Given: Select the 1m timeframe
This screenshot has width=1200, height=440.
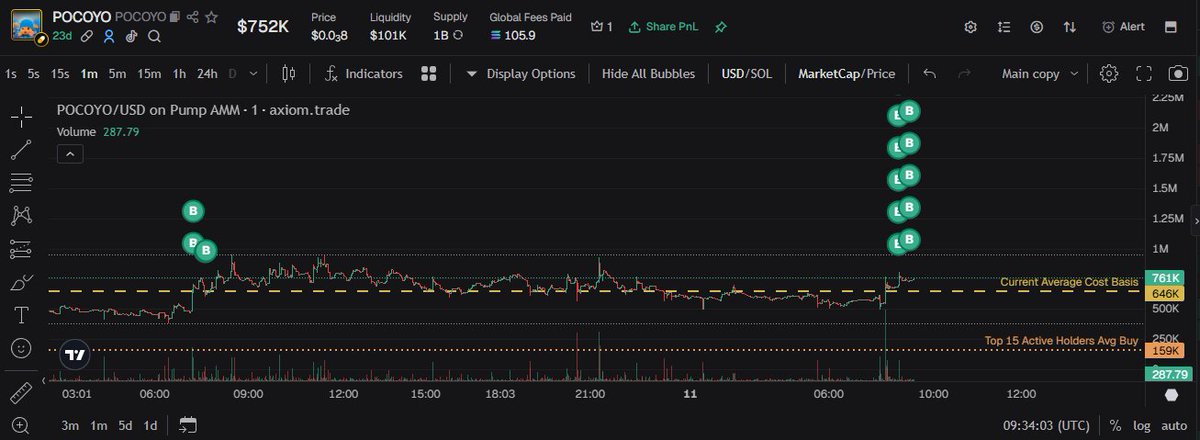Looking at the screenshot, I should (90, 73).
